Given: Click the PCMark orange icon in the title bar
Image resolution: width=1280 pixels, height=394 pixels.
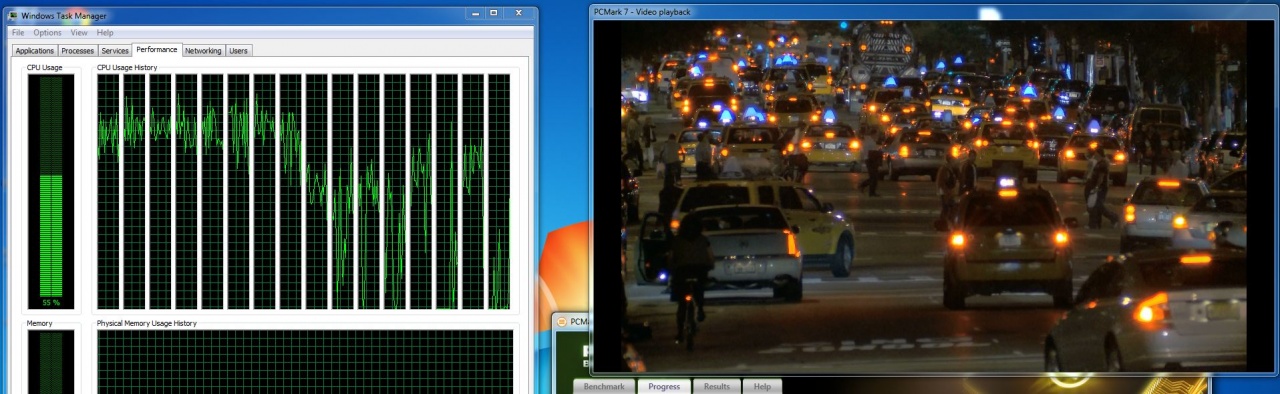Looking at the screenshot, I should (x=561, y=322).
